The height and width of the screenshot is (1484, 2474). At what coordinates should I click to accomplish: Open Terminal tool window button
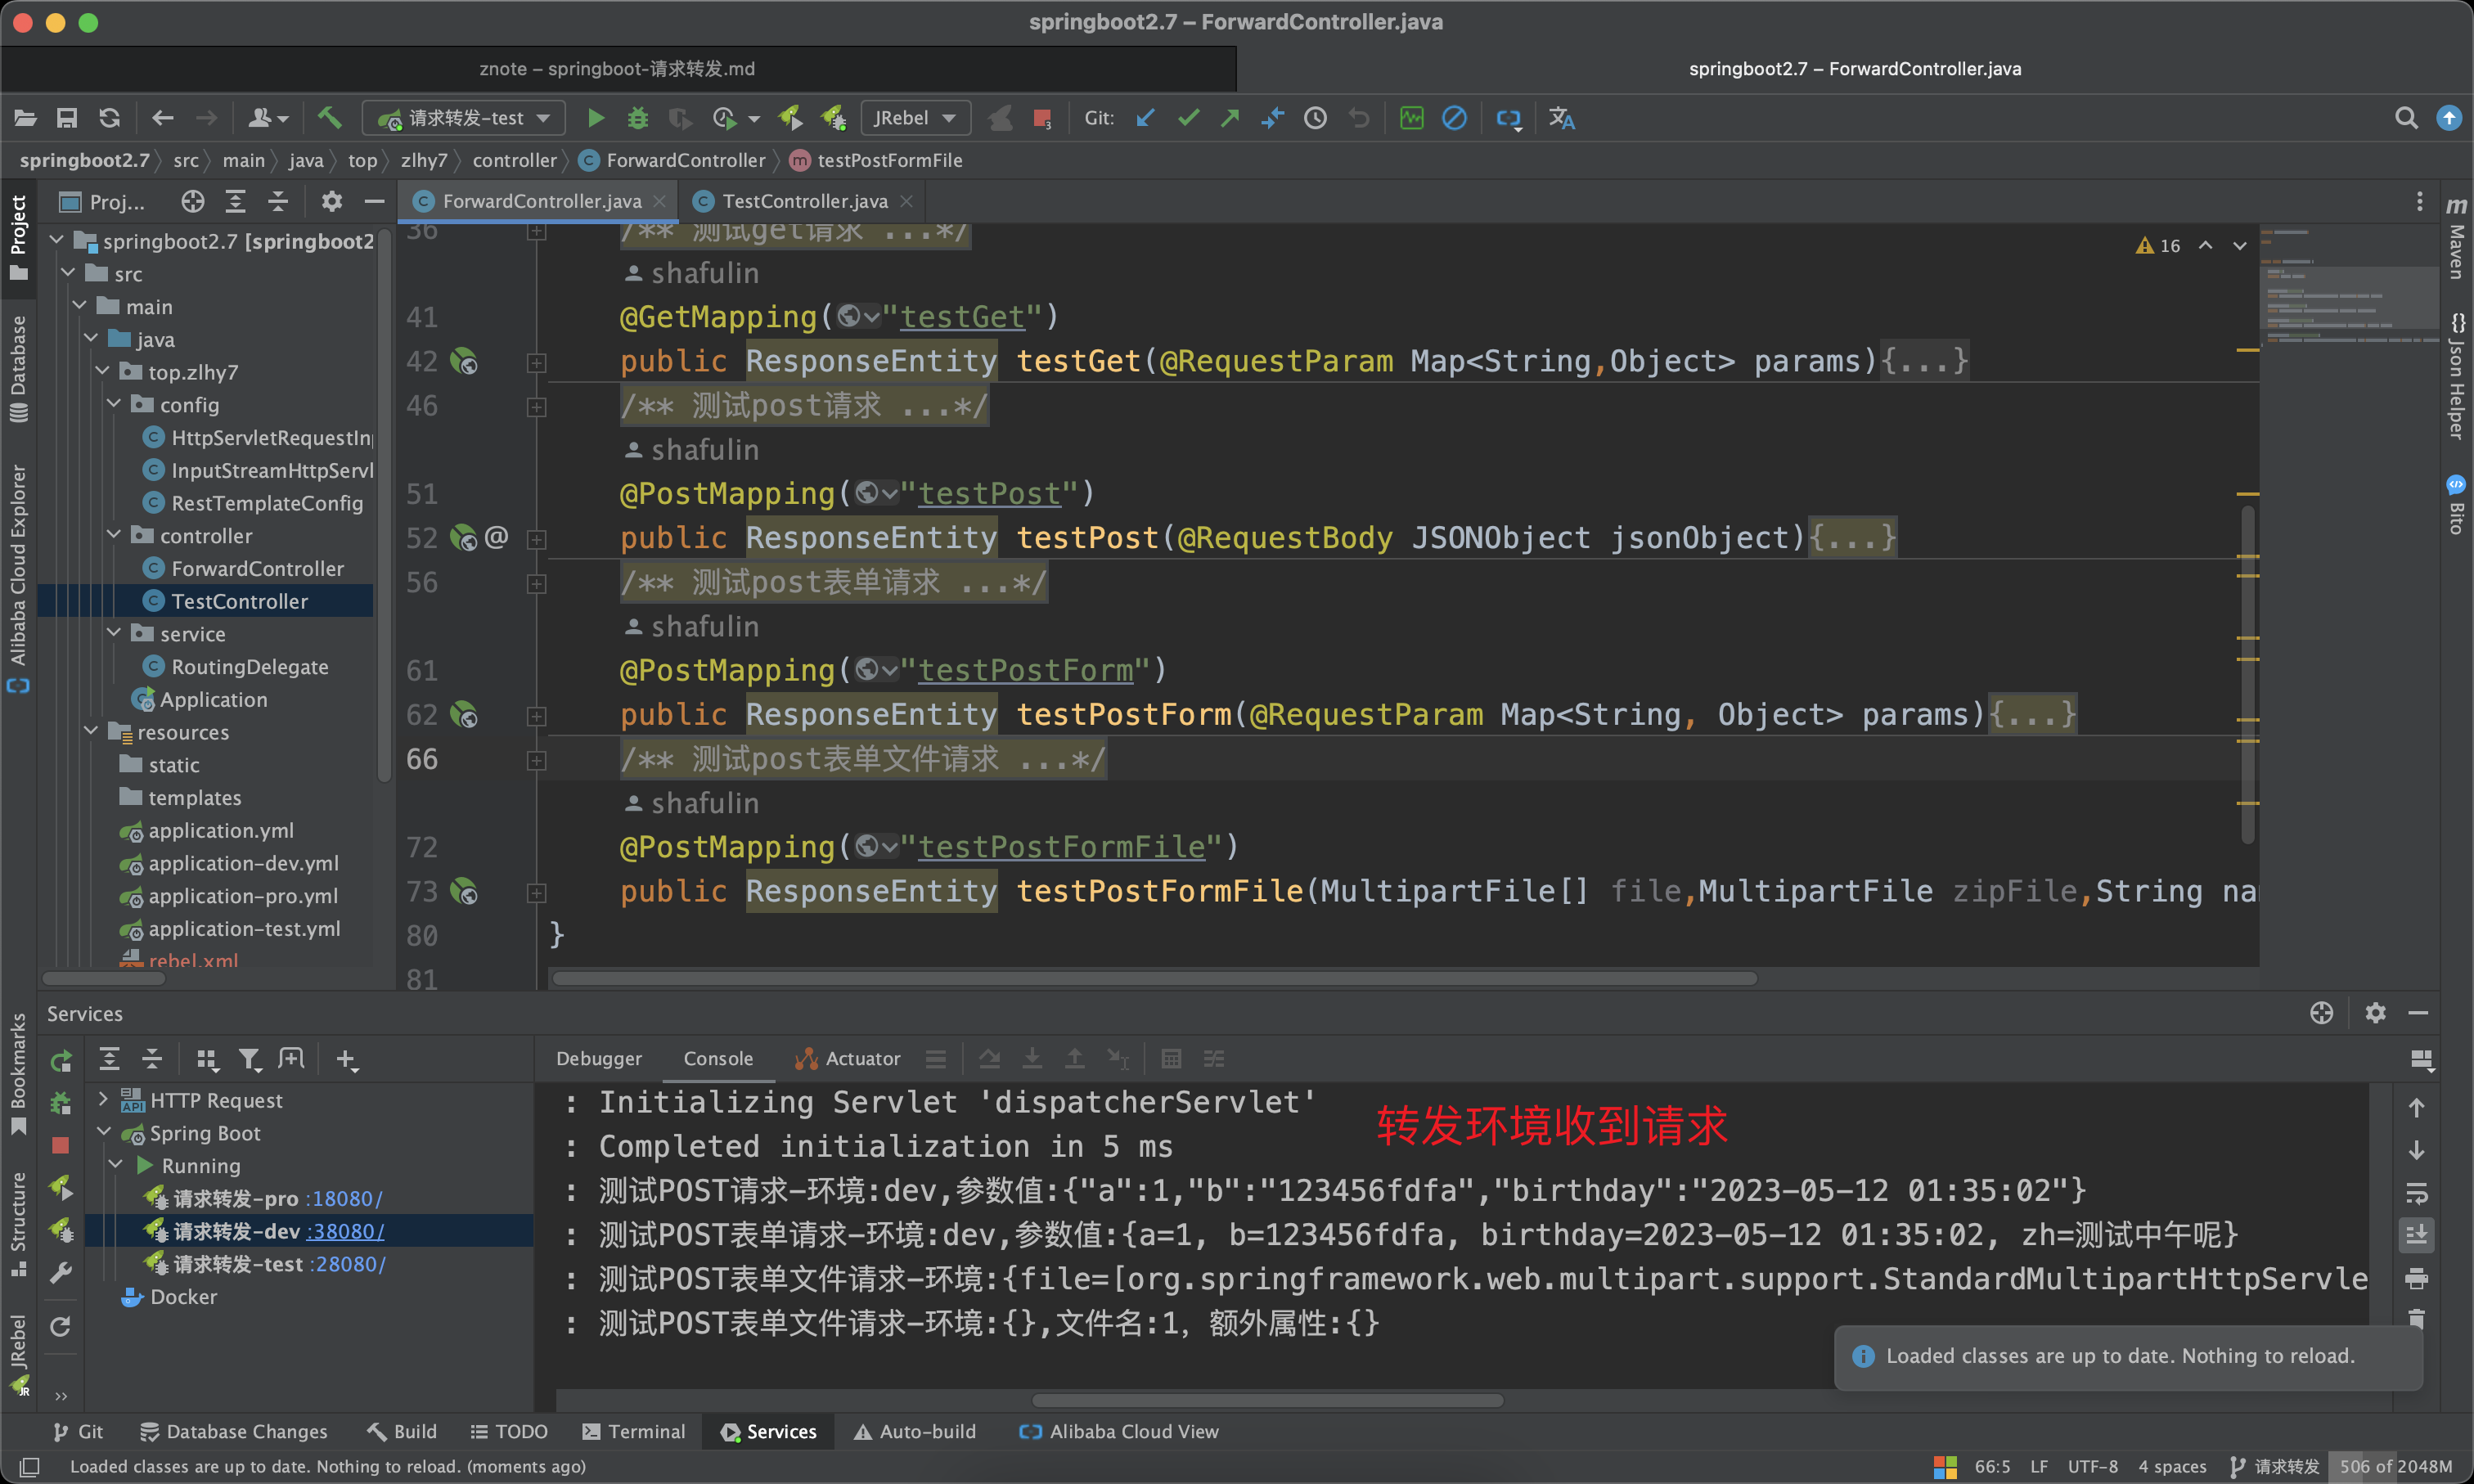634,1431
